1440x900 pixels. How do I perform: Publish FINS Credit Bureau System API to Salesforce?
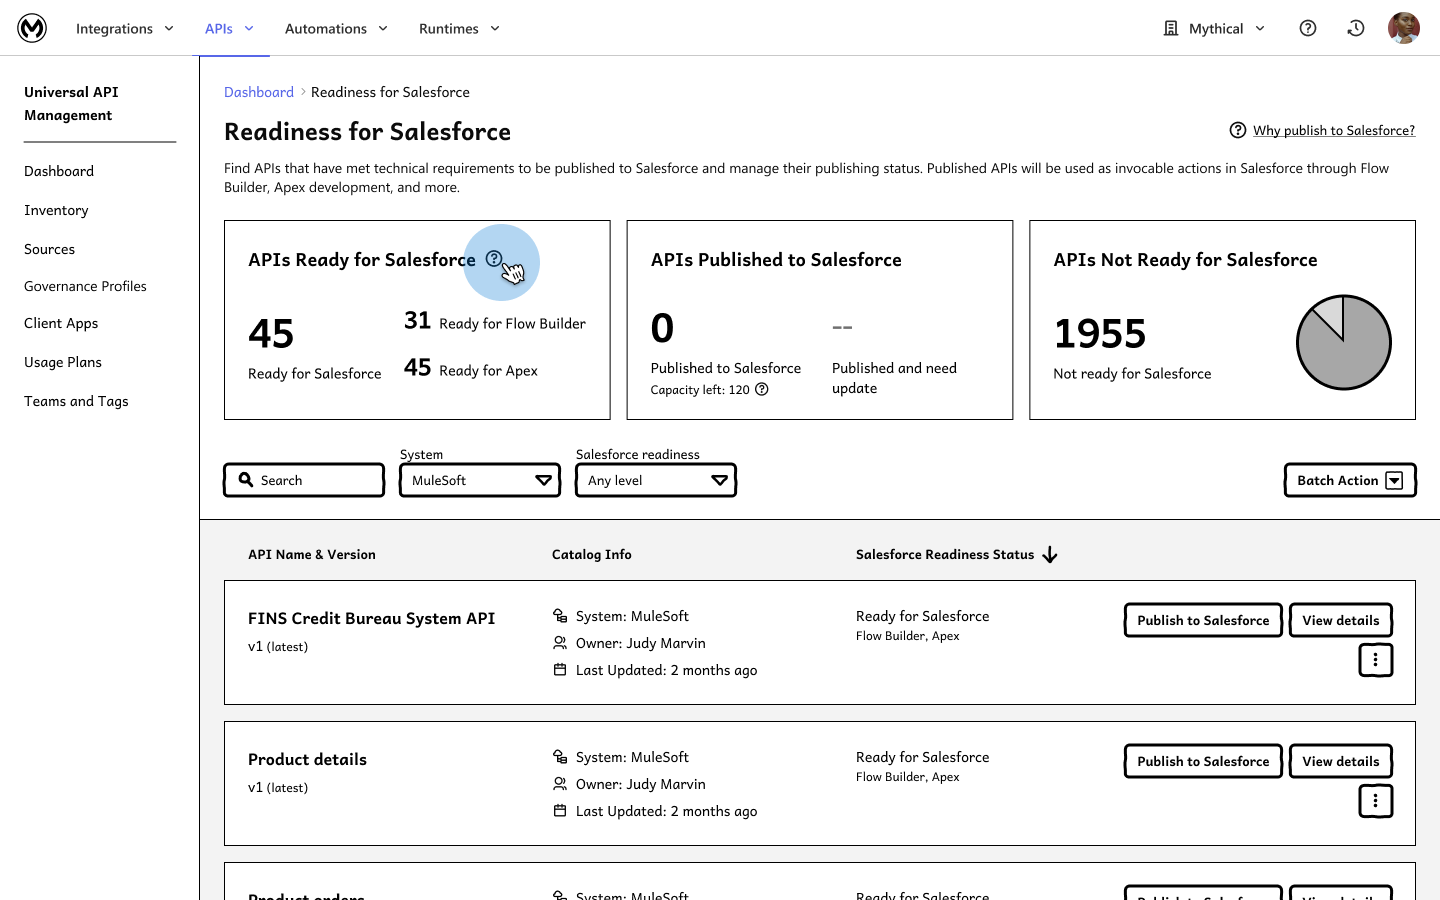1203,620
